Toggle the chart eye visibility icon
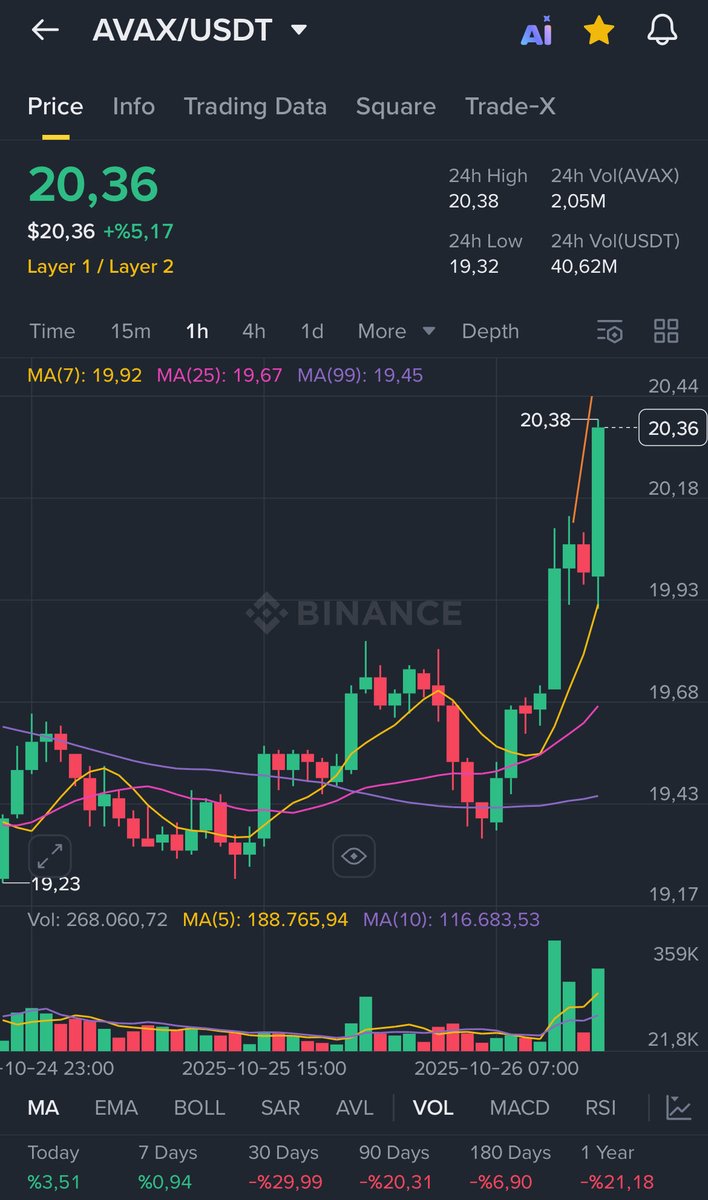Viewport: 708px width, 1200px height. click(354, 856)
